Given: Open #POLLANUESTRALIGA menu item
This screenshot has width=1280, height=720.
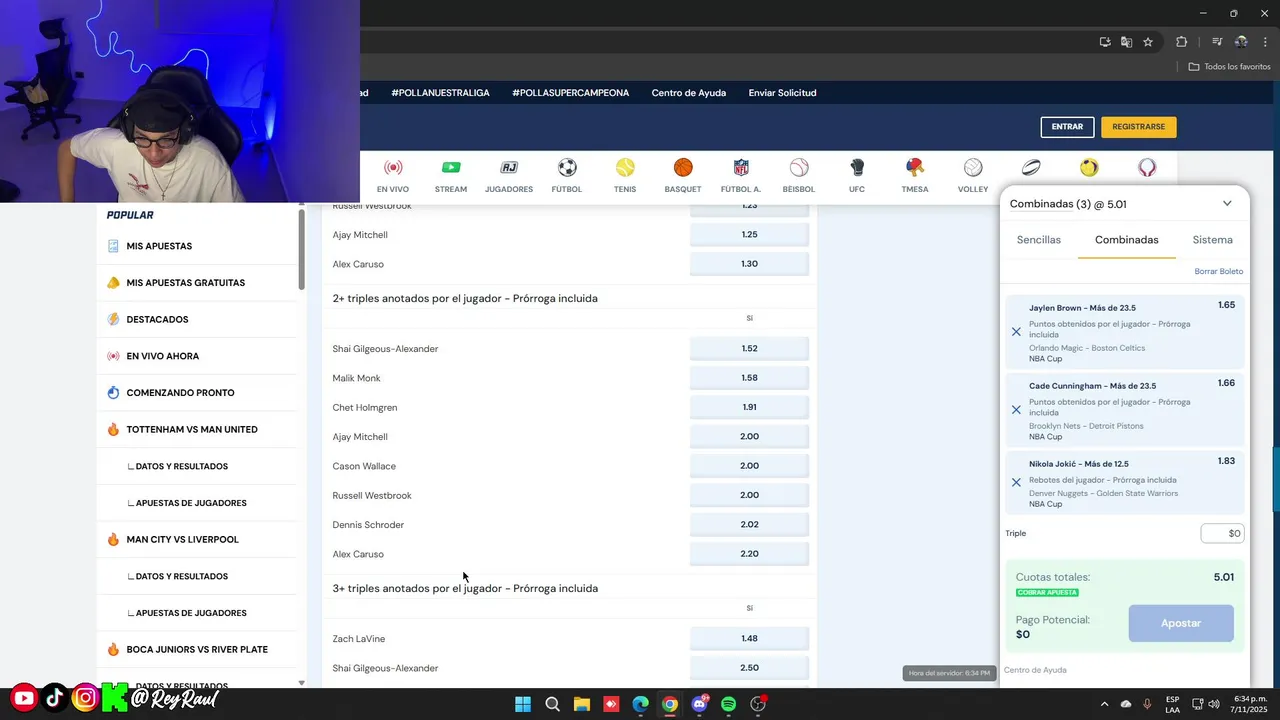Looking at the screenshot, I should point(440,93).
